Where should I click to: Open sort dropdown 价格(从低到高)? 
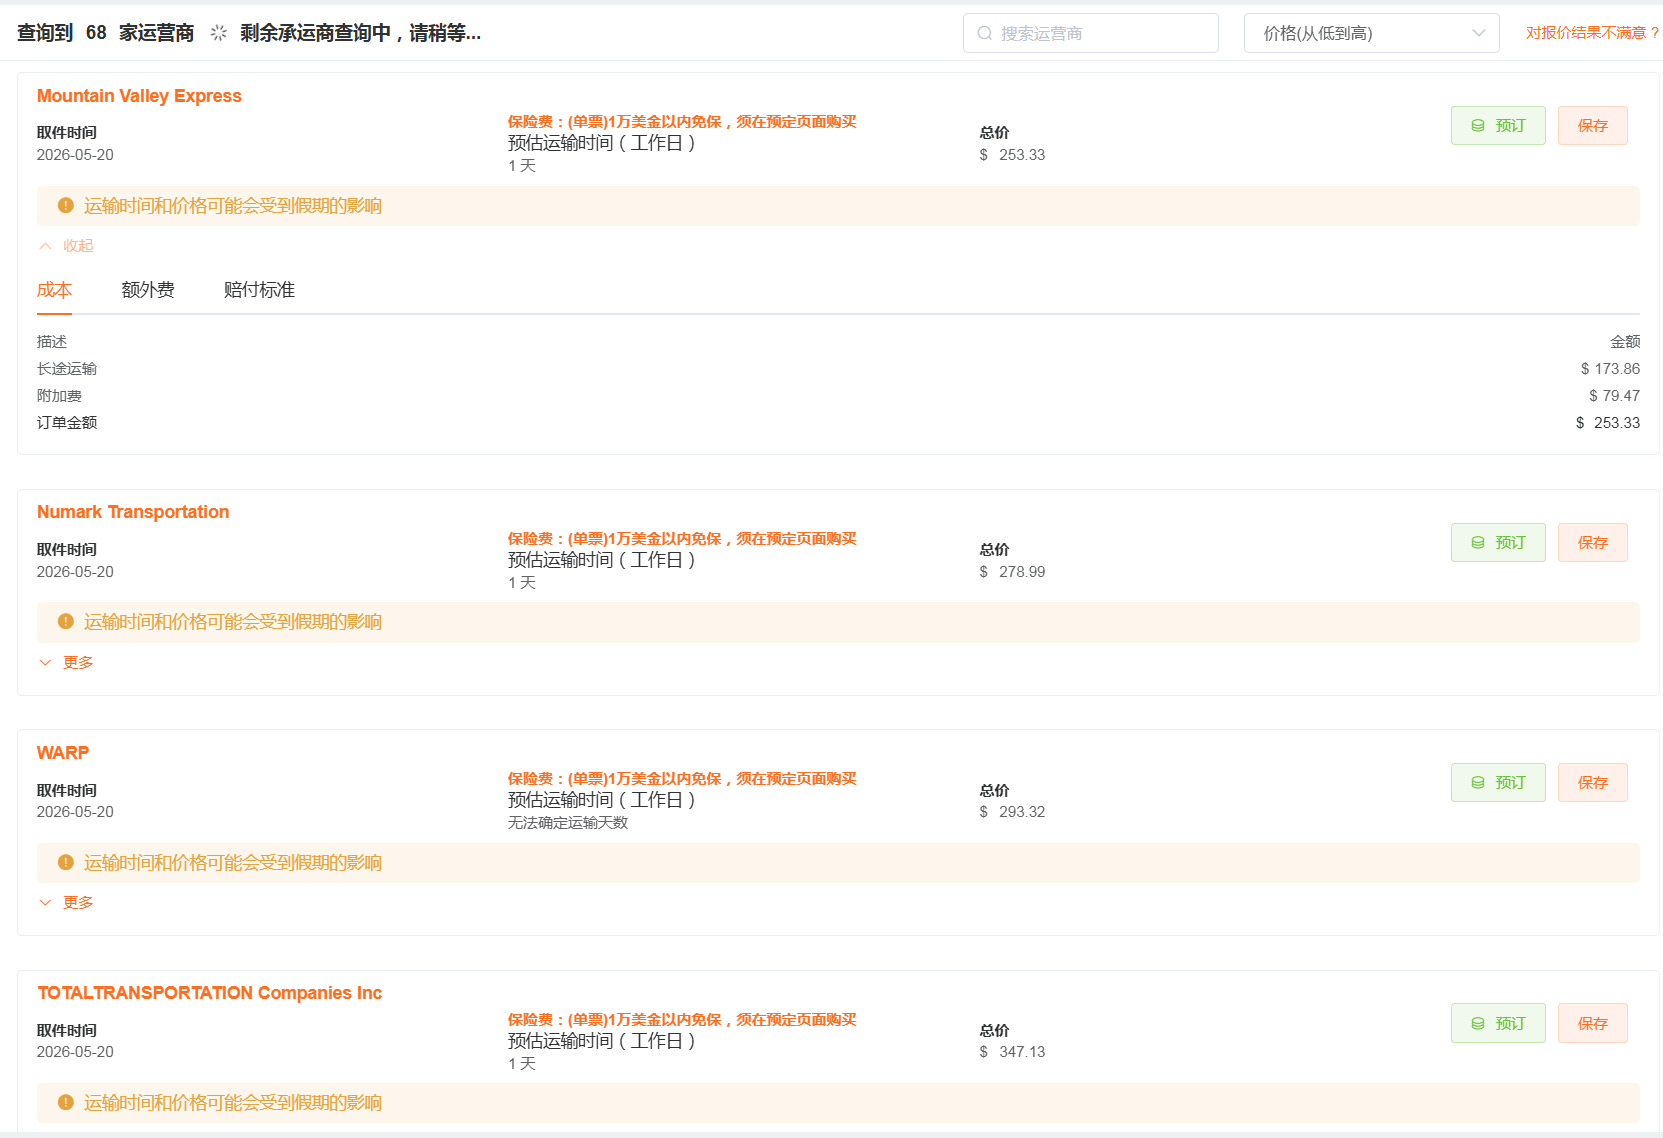[1371, 33]
